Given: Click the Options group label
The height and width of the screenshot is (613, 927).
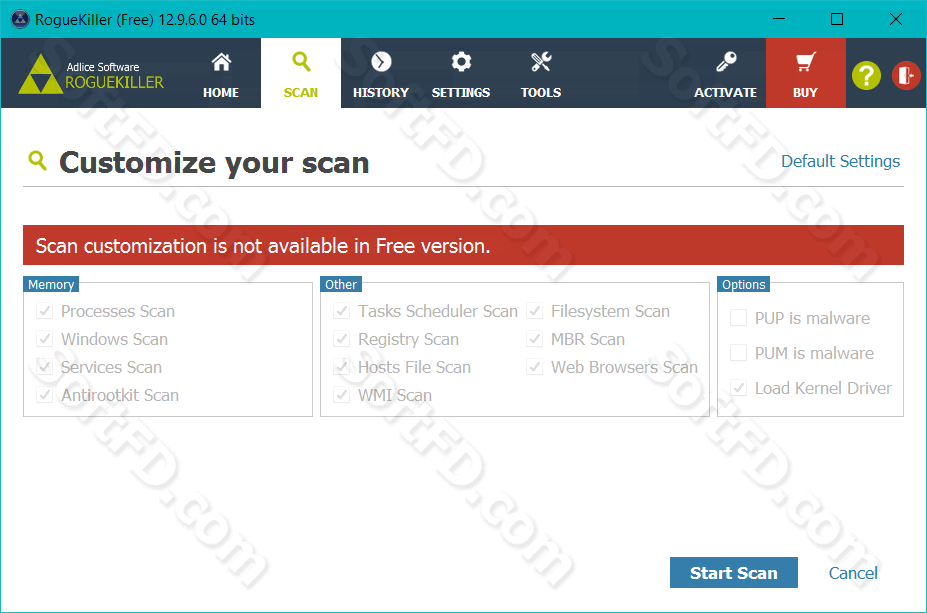Looking at the screenshot, I should (x=744, y=284).
